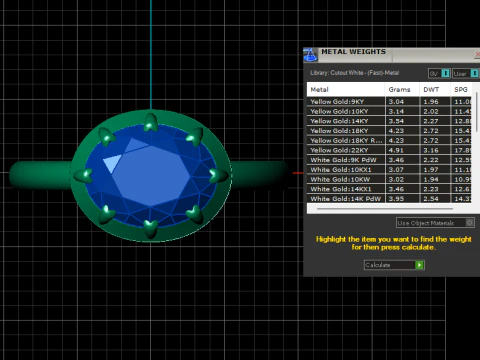
Task: Select the Yellow Gold:18KY R... row
Action: 389,140
